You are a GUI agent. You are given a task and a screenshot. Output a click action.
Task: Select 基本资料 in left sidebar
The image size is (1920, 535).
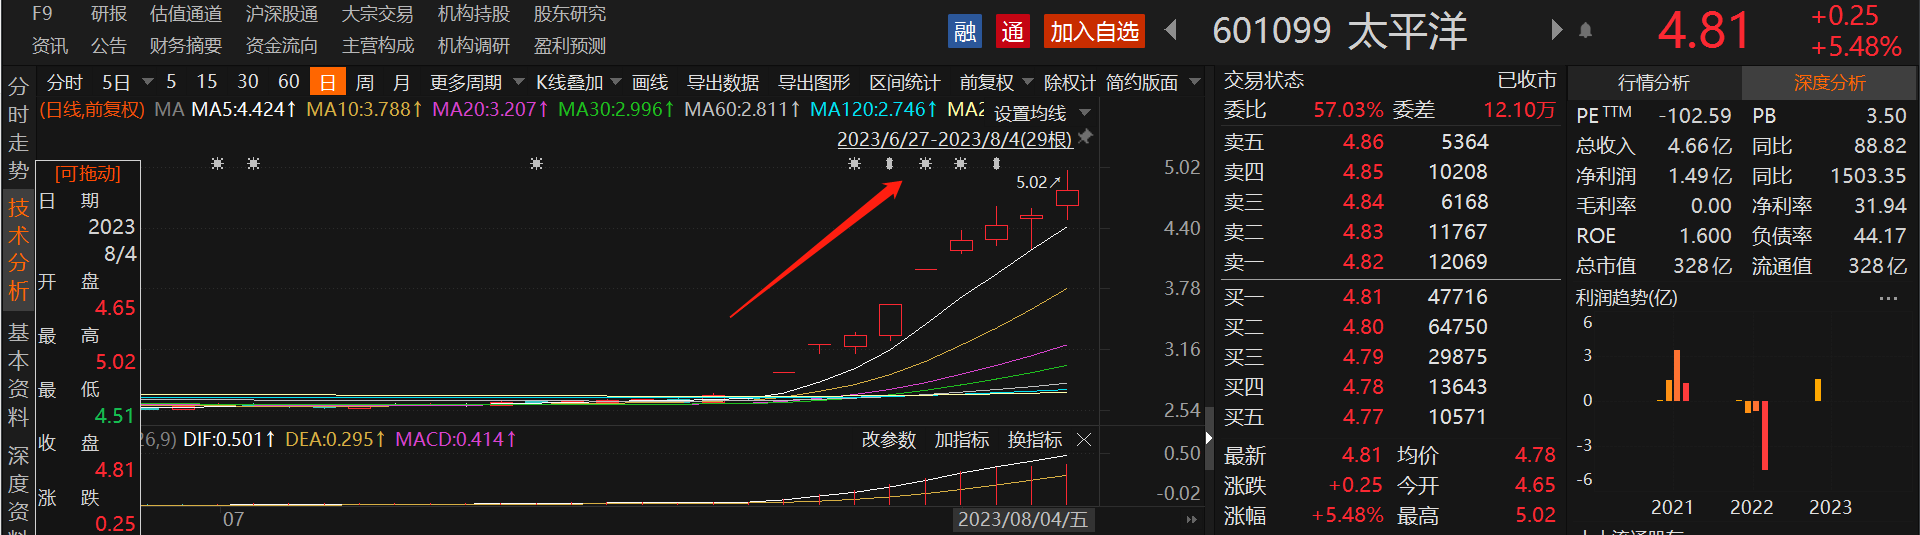click(18, 375)
